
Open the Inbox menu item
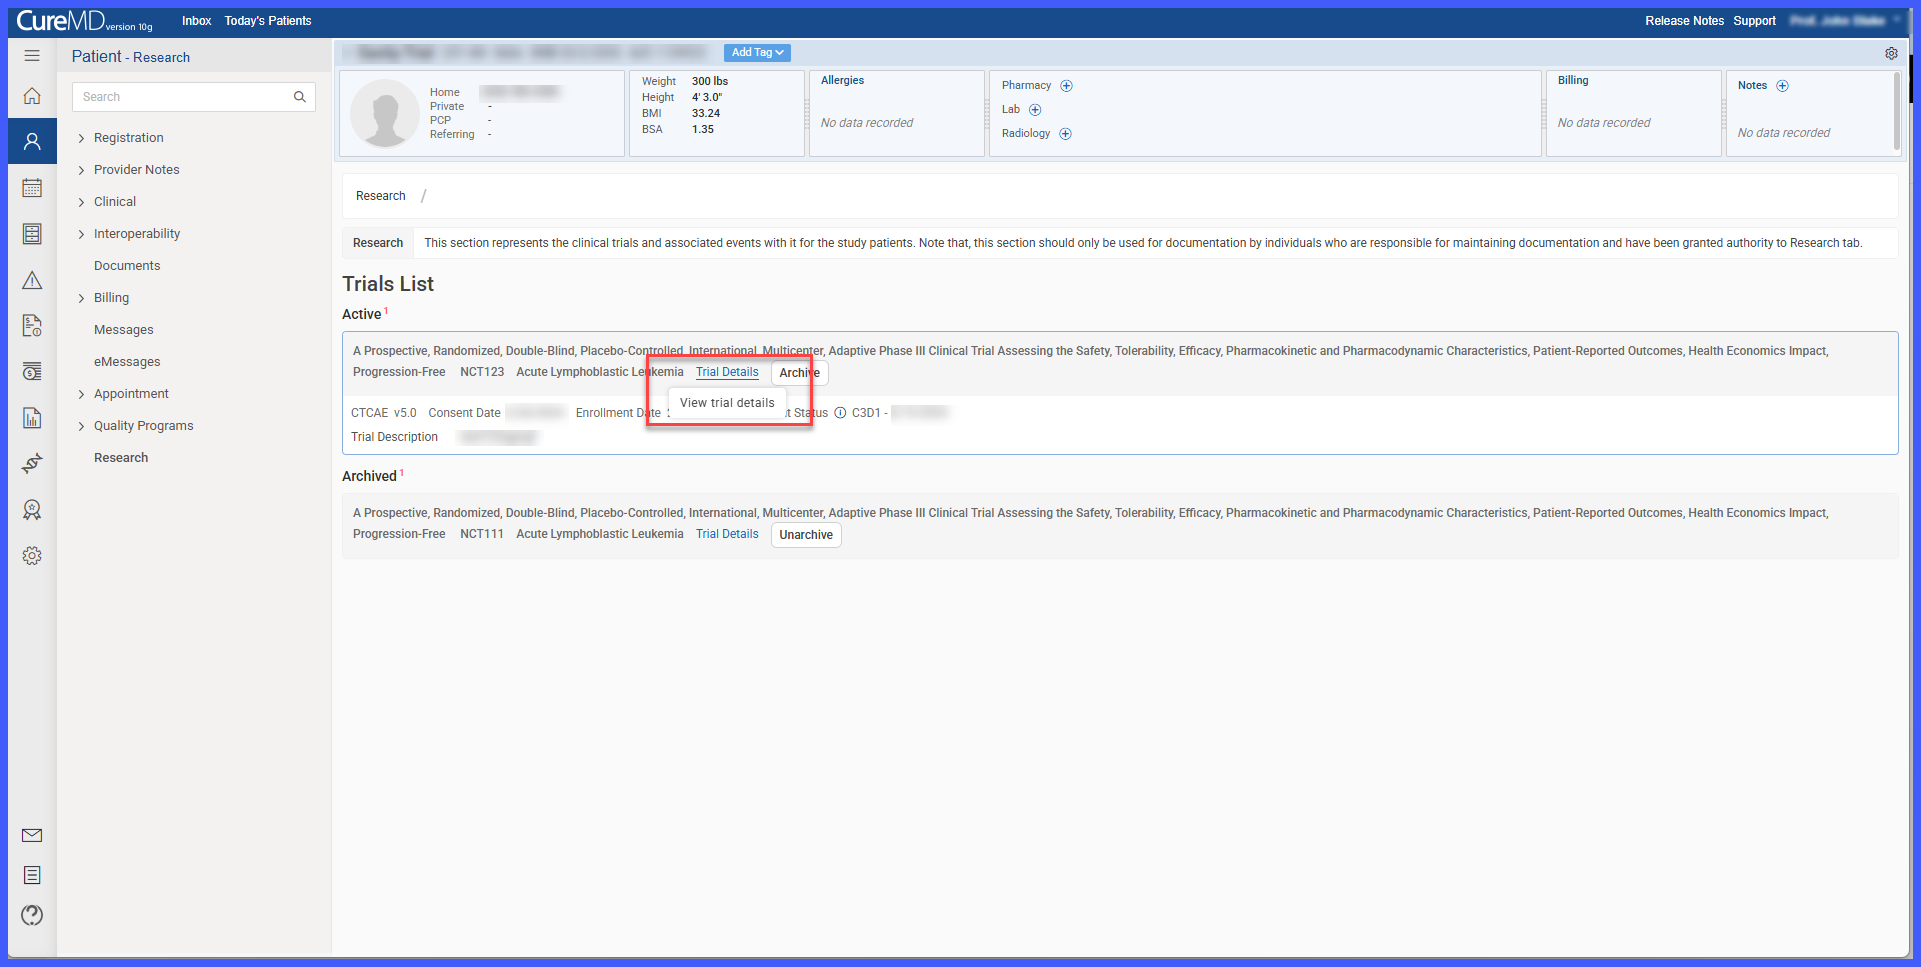tap(196, 21)
